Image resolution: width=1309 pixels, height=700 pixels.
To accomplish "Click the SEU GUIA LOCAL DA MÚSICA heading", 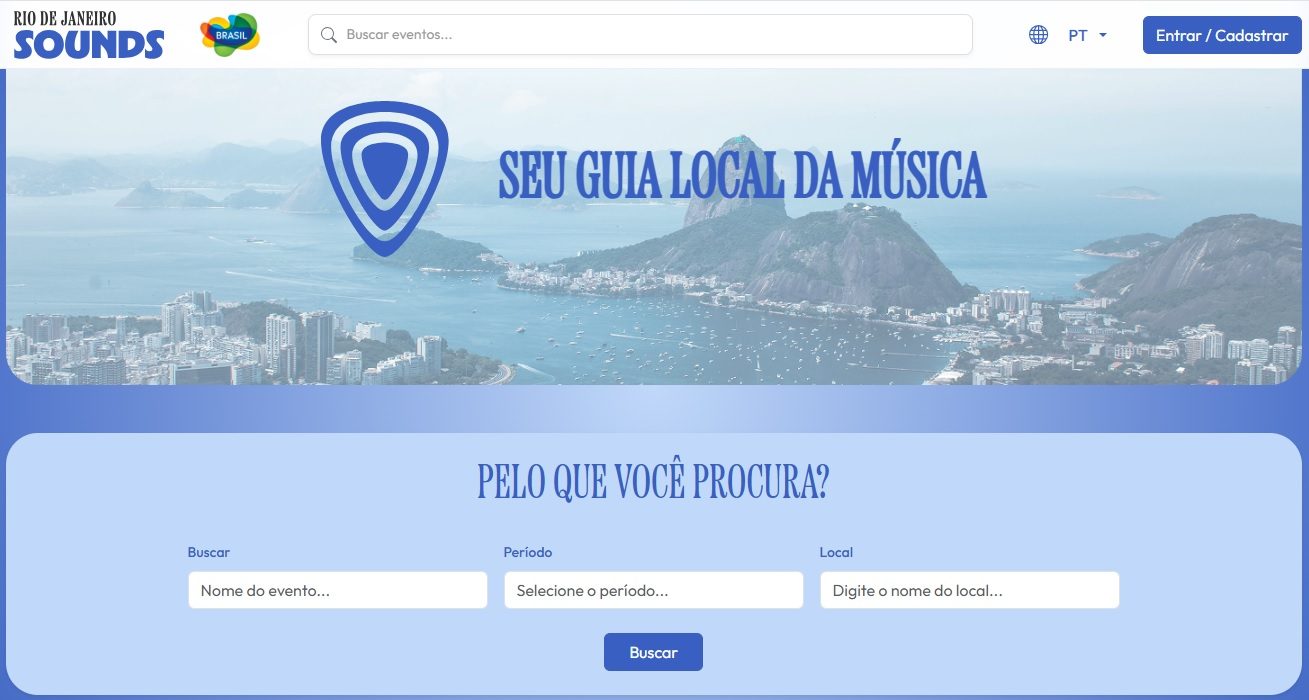I will click(x=742, y=176).
